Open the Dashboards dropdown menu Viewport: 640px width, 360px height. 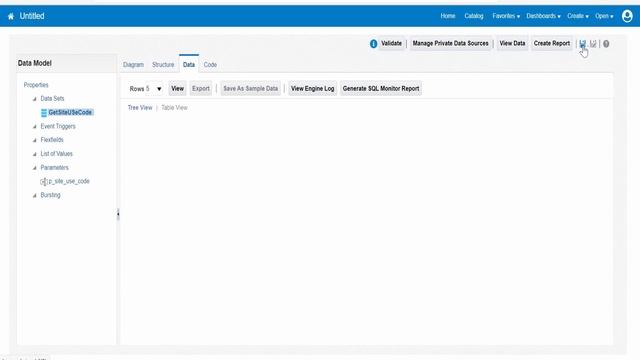tap(543, 16)
